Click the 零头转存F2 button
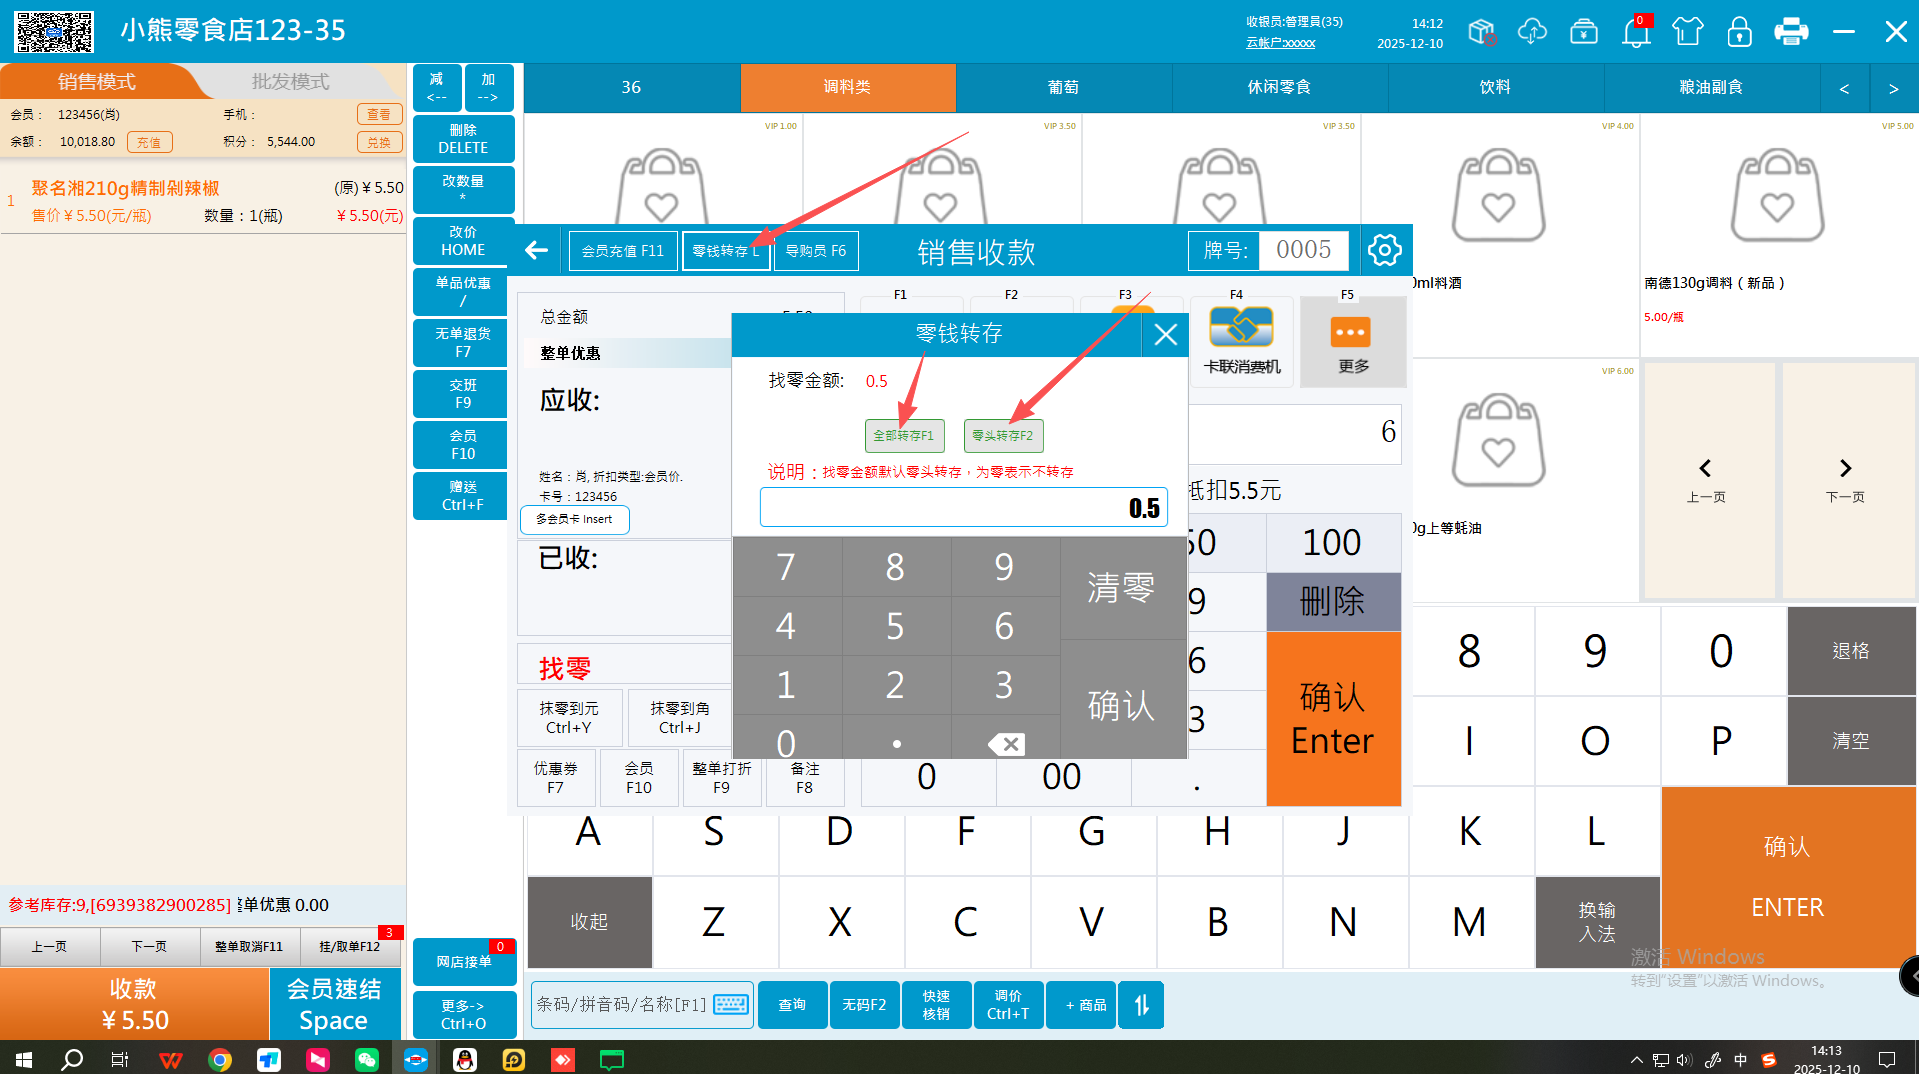 click(x=1002, y=436)
